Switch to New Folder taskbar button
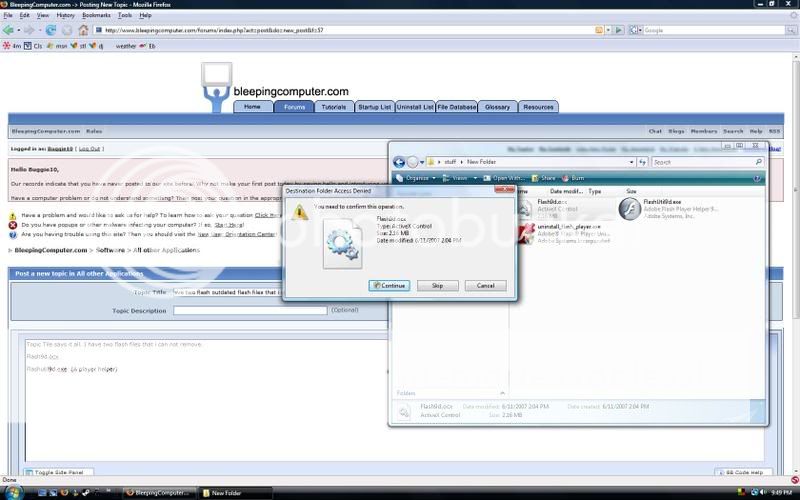This screenshot has width=800, height=500. (x=235, y=493)
